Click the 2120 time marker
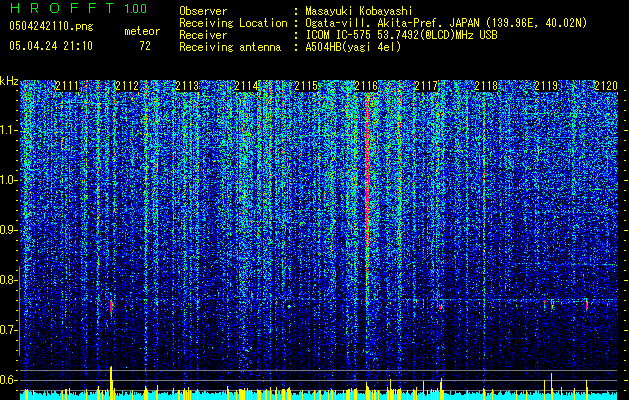 (606, 86)
